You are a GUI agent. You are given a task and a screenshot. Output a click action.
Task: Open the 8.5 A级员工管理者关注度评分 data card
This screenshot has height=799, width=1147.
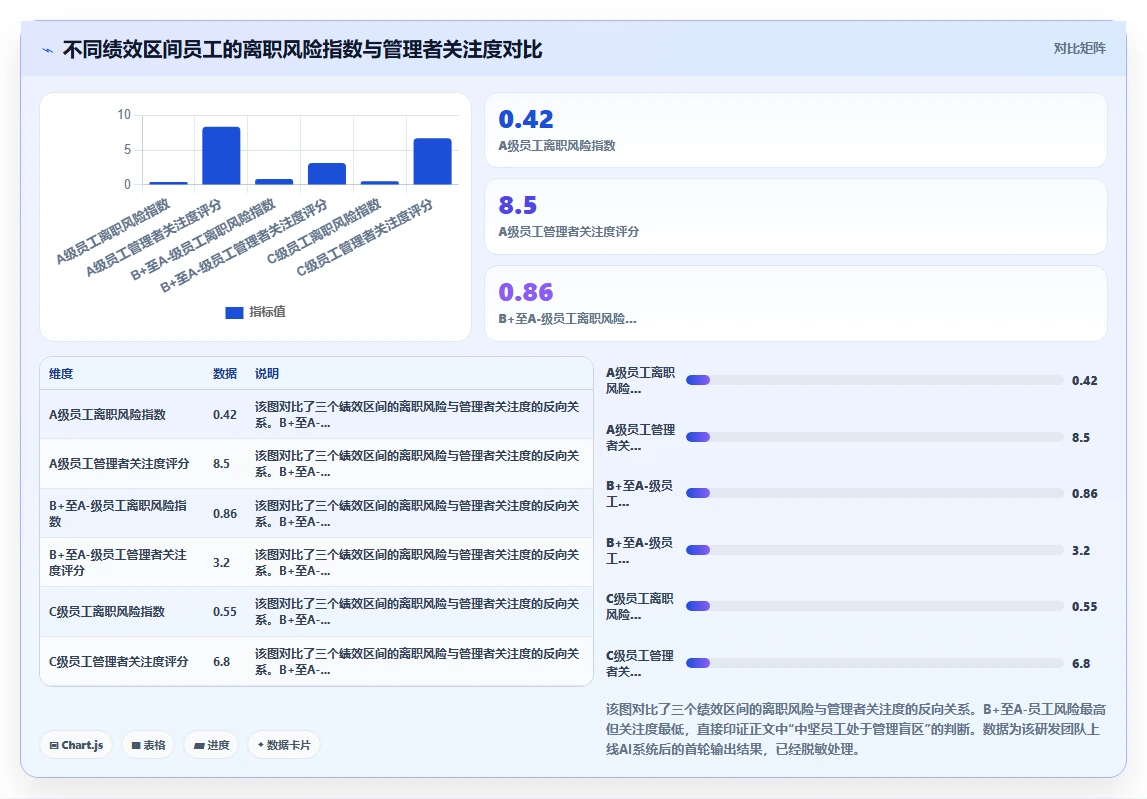click(x=795, y=217)
